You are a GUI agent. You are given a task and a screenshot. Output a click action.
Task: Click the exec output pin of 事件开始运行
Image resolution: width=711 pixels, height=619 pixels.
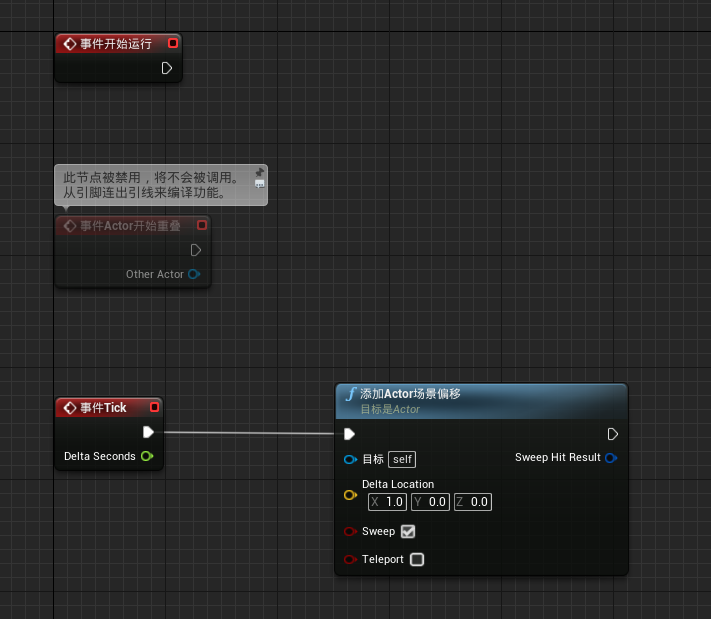(167, 68)
